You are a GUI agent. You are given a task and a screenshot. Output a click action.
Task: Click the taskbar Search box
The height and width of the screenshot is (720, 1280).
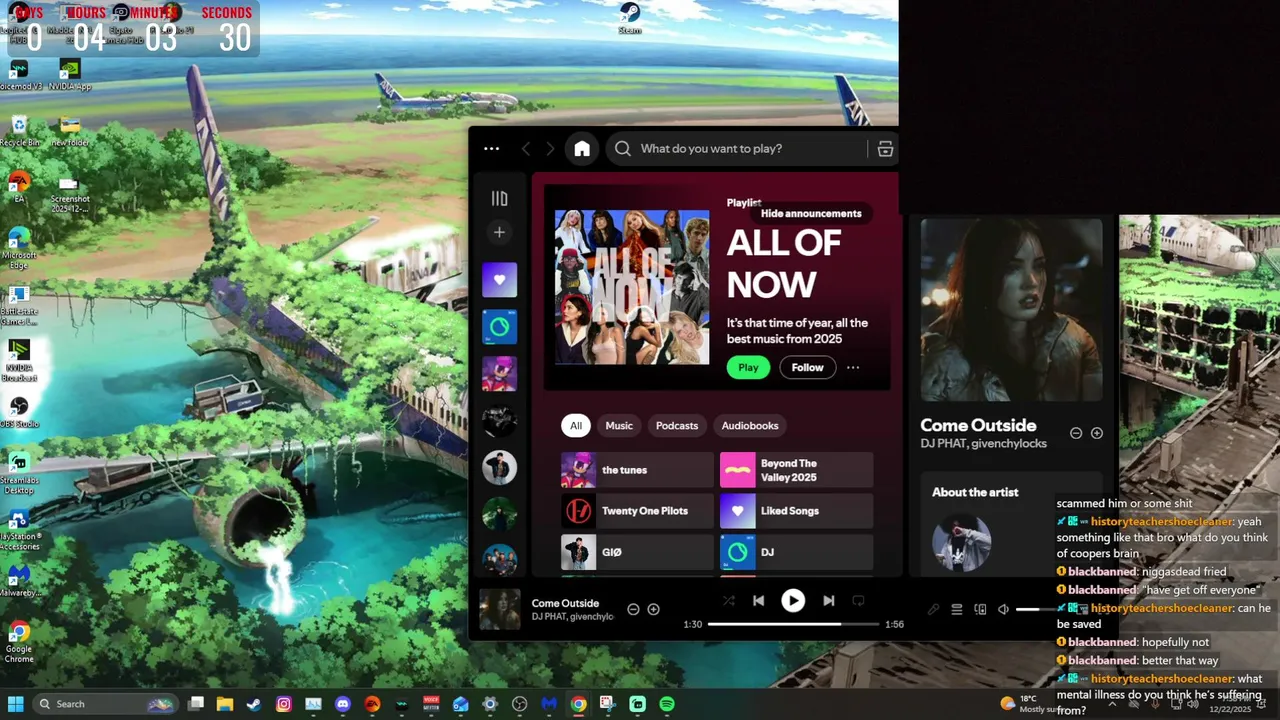105,704
